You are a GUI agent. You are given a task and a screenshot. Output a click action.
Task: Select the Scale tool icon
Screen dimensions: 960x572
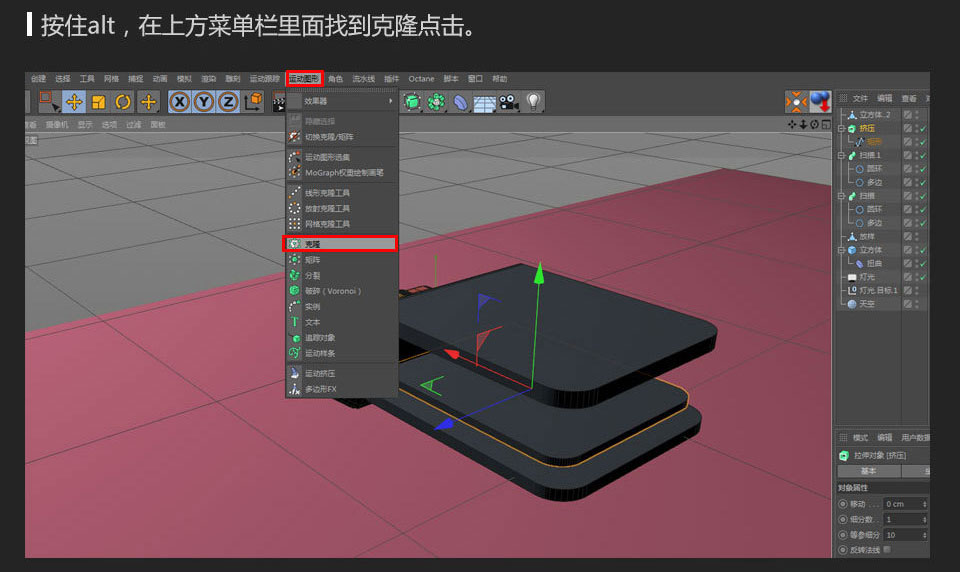click(x=99, y=102)
